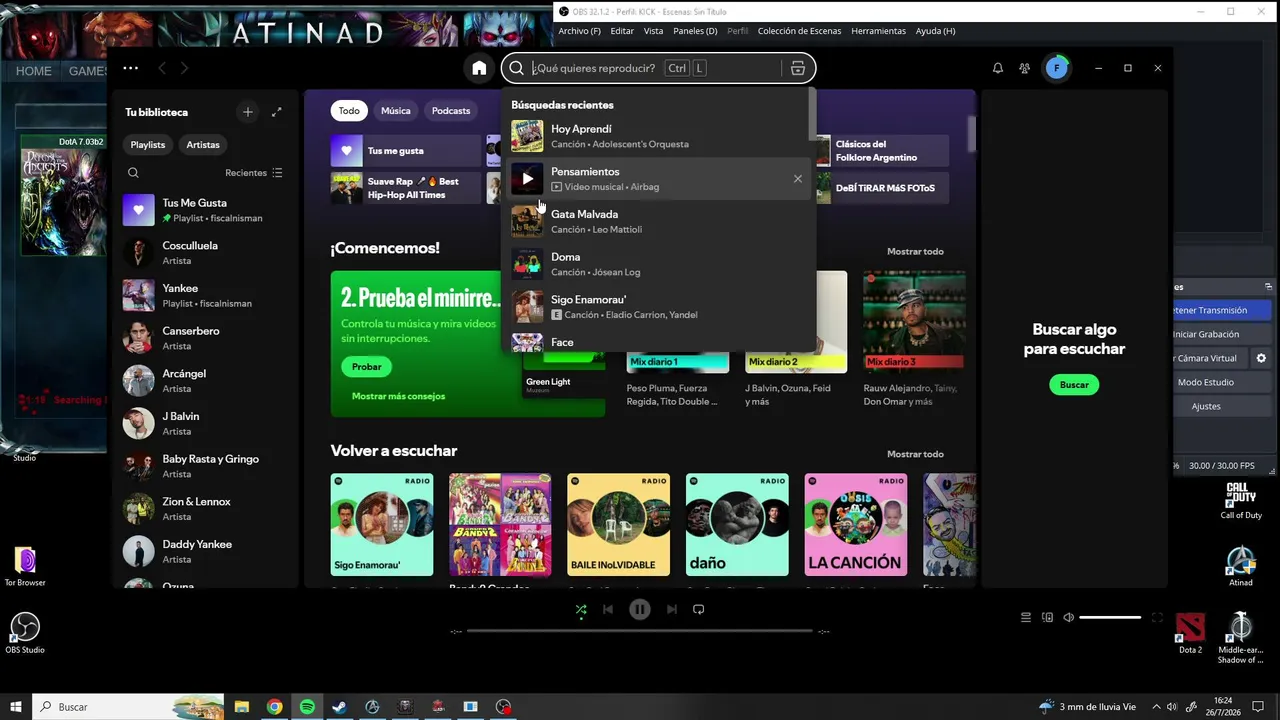This screenshot has width=1280, height=720.
Task: Open the profile avatar F menu
Action: coord(1056,68)
